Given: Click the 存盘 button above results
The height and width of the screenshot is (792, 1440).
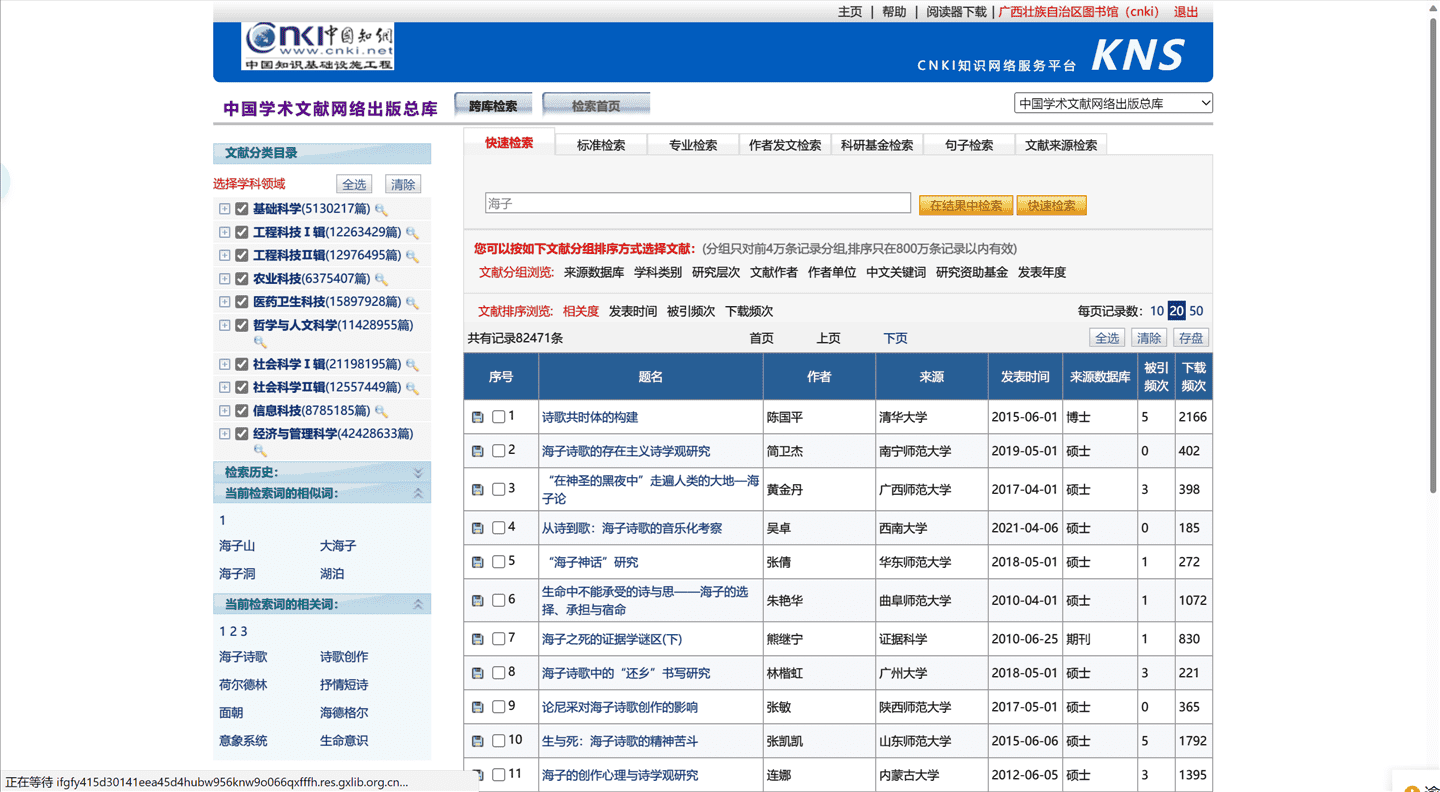Looking at the screenshot, I should pyautogui.click(x=1191, y=338).
